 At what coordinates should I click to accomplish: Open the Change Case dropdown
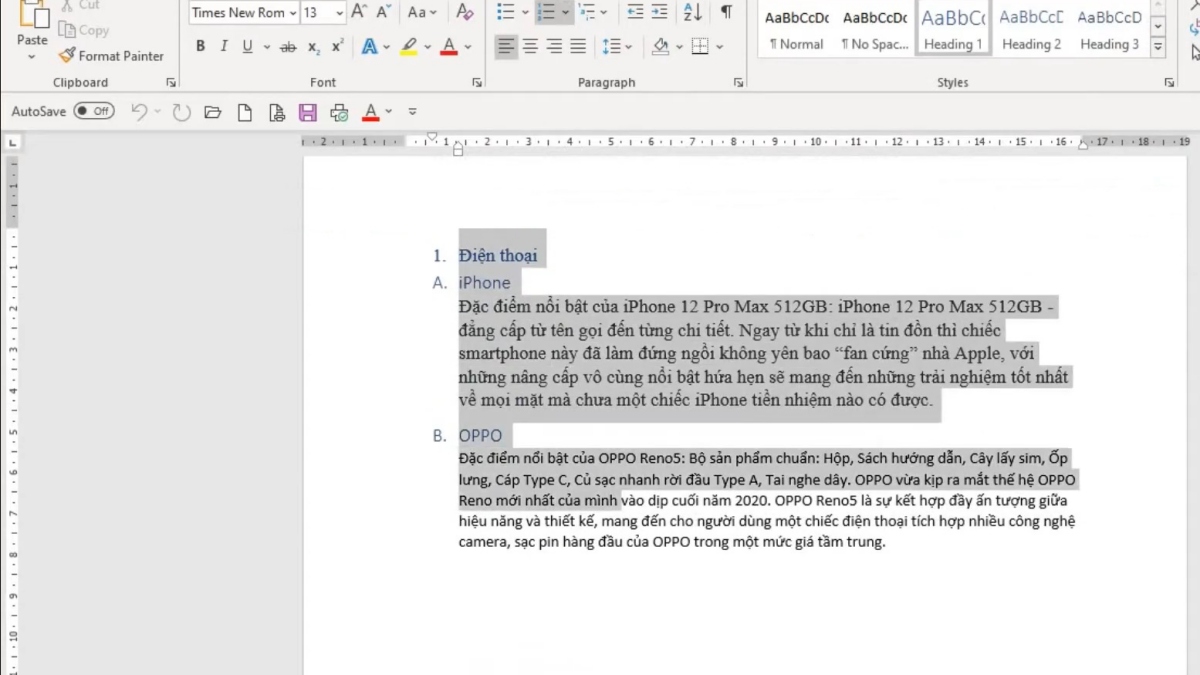(x=423, y=12)
